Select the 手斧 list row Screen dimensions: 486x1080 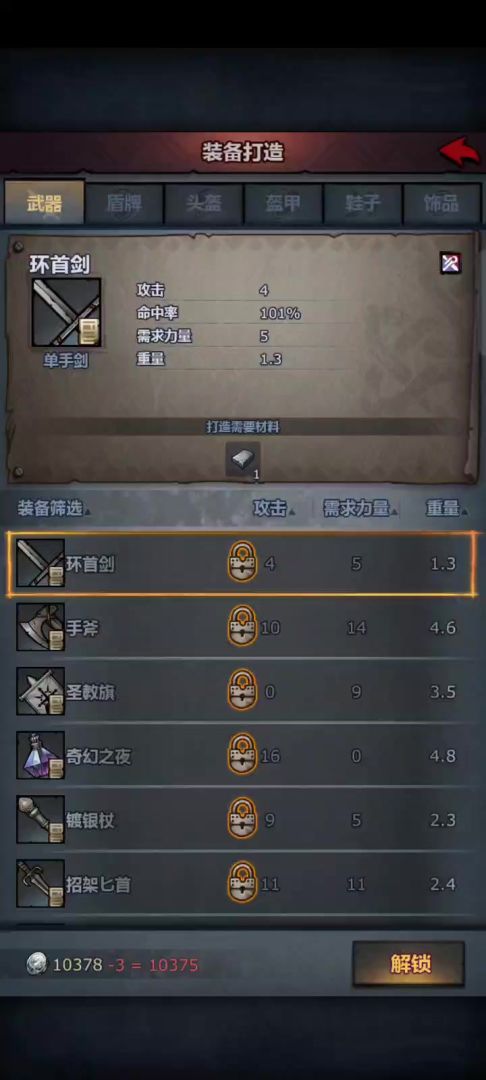242,627
